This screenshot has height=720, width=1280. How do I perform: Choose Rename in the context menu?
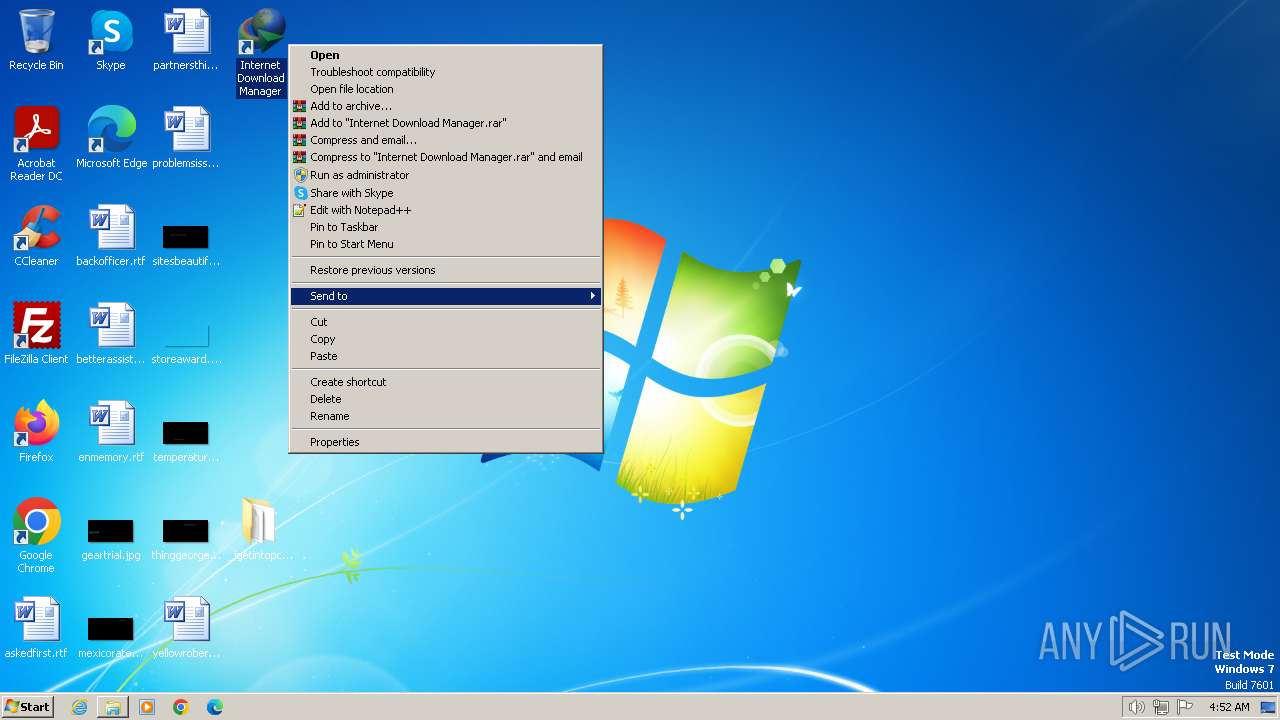[x=446, y=416]
